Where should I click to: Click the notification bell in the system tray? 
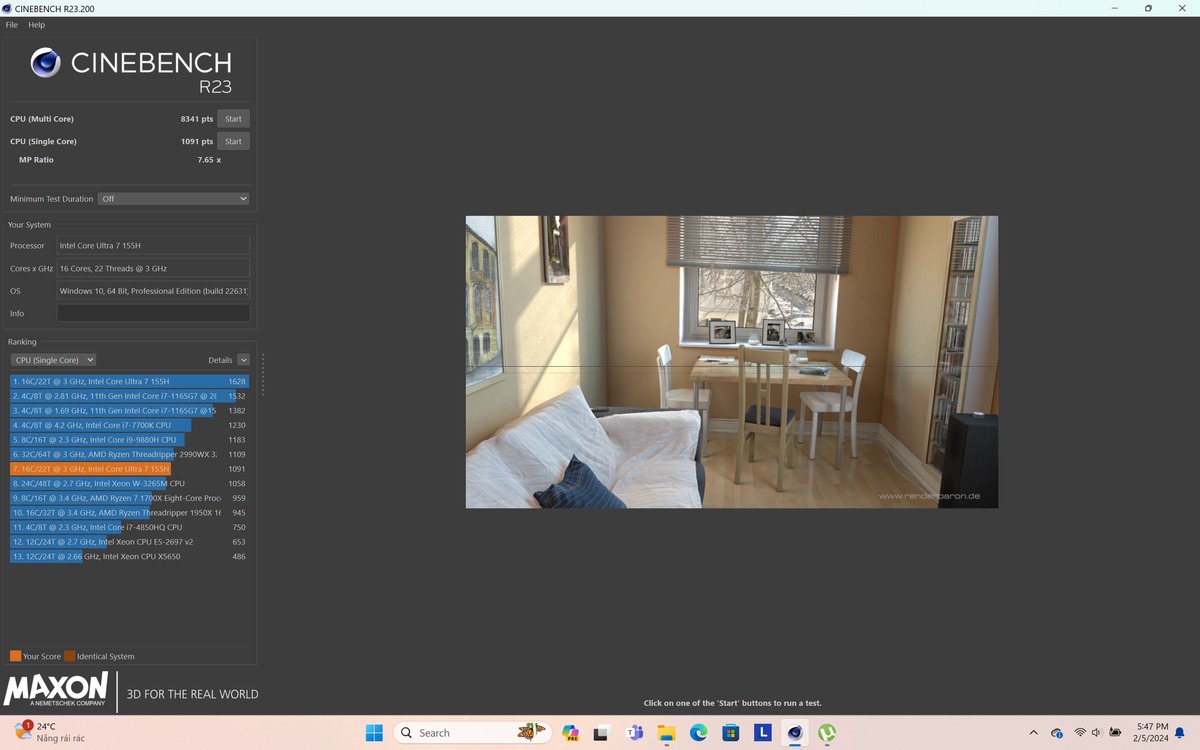coord(1180,733)
